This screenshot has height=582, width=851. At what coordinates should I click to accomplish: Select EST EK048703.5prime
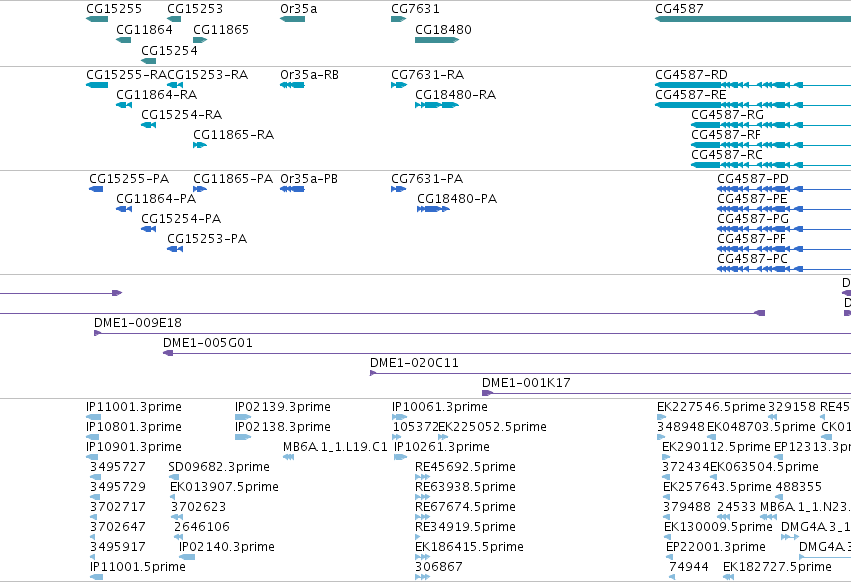[712, 437]
